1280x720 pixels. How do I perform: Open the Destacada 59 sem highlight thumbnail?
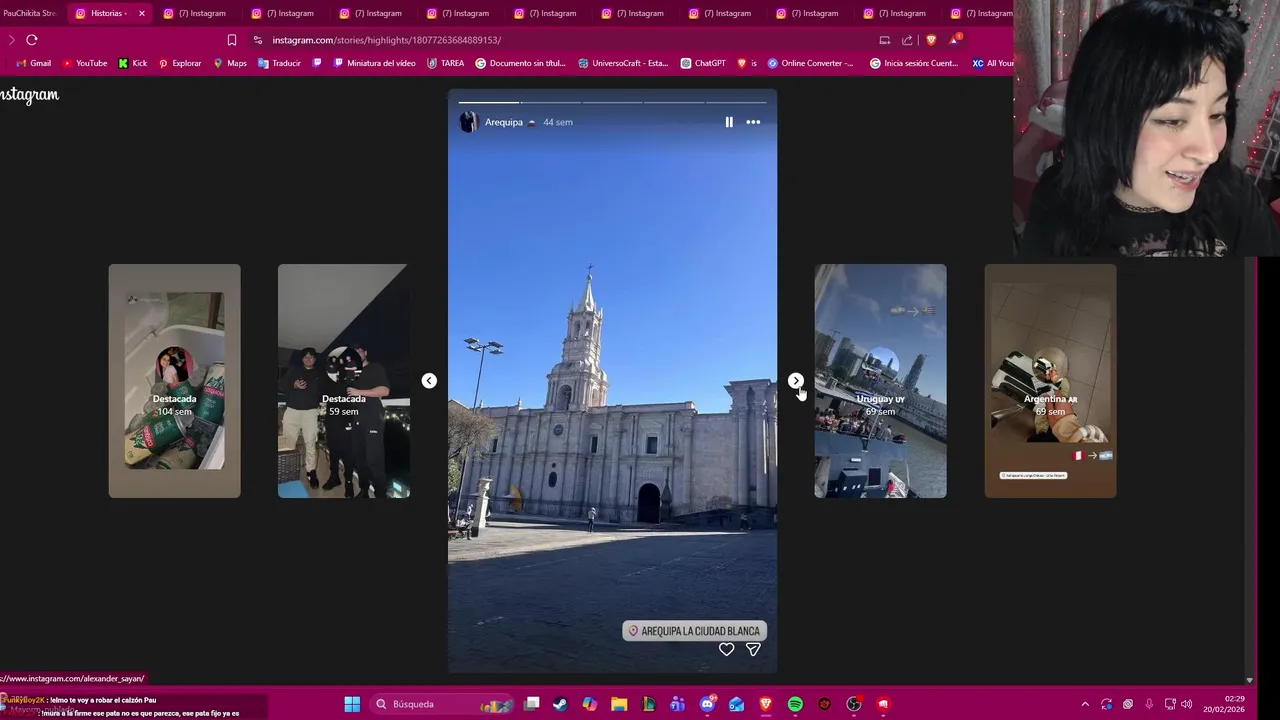pos(343,381)
